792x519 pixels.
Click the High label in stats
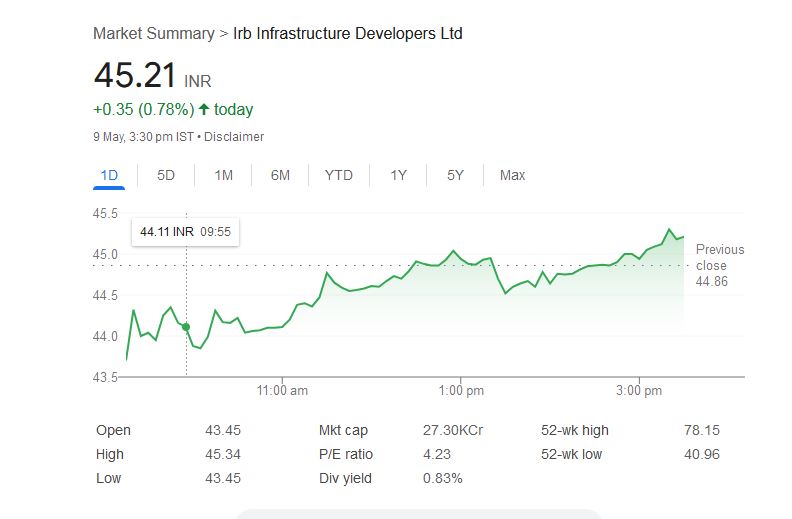(x=110, y=454)
